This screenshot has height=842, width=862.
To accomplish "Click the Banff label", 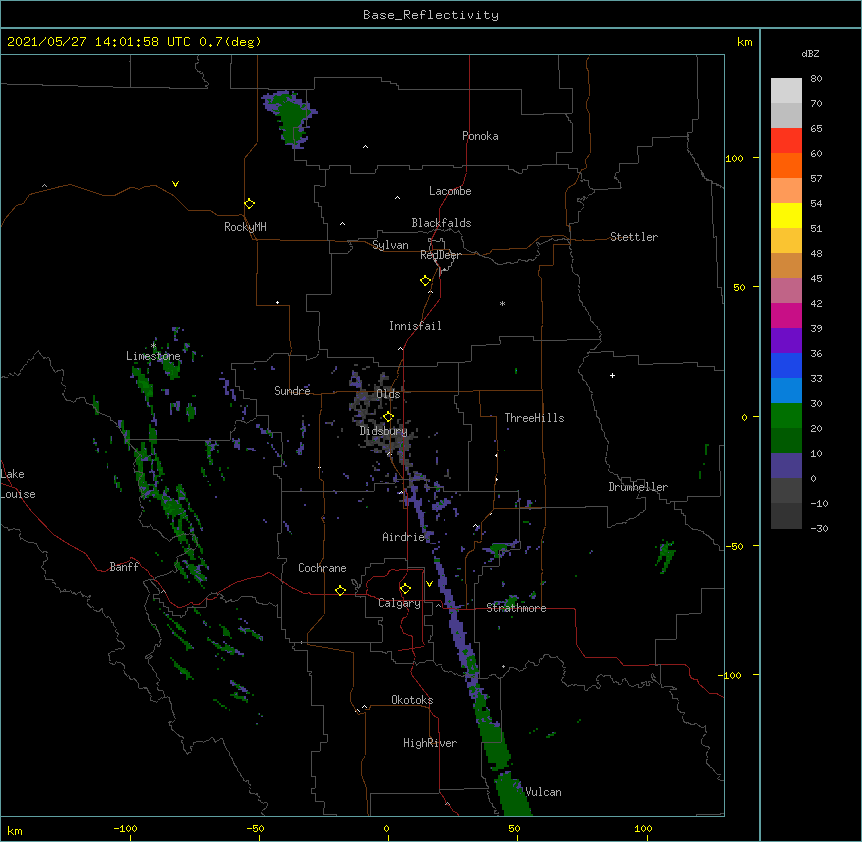I will 124,567.
